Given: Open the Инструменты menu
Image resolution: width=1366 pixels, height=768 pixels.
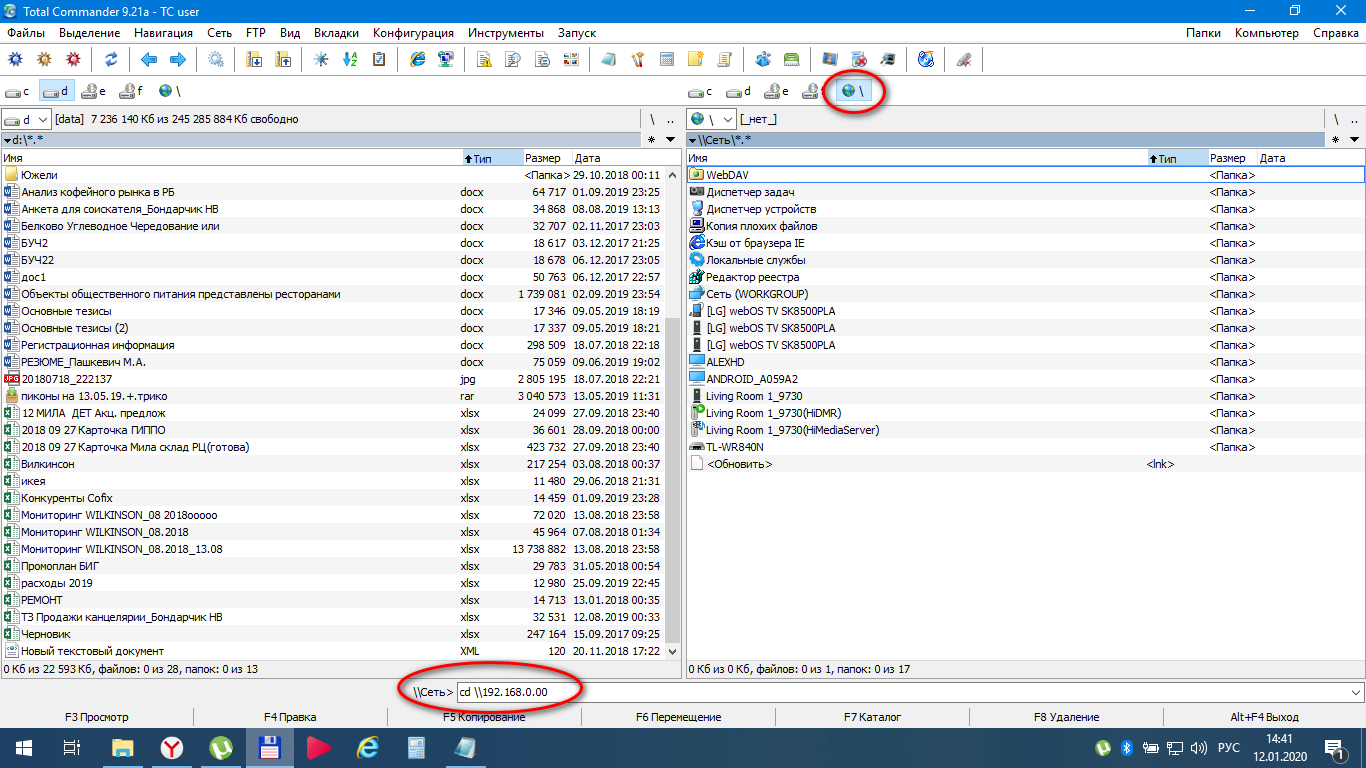Looking at the screenshot, I should [506, 33].
